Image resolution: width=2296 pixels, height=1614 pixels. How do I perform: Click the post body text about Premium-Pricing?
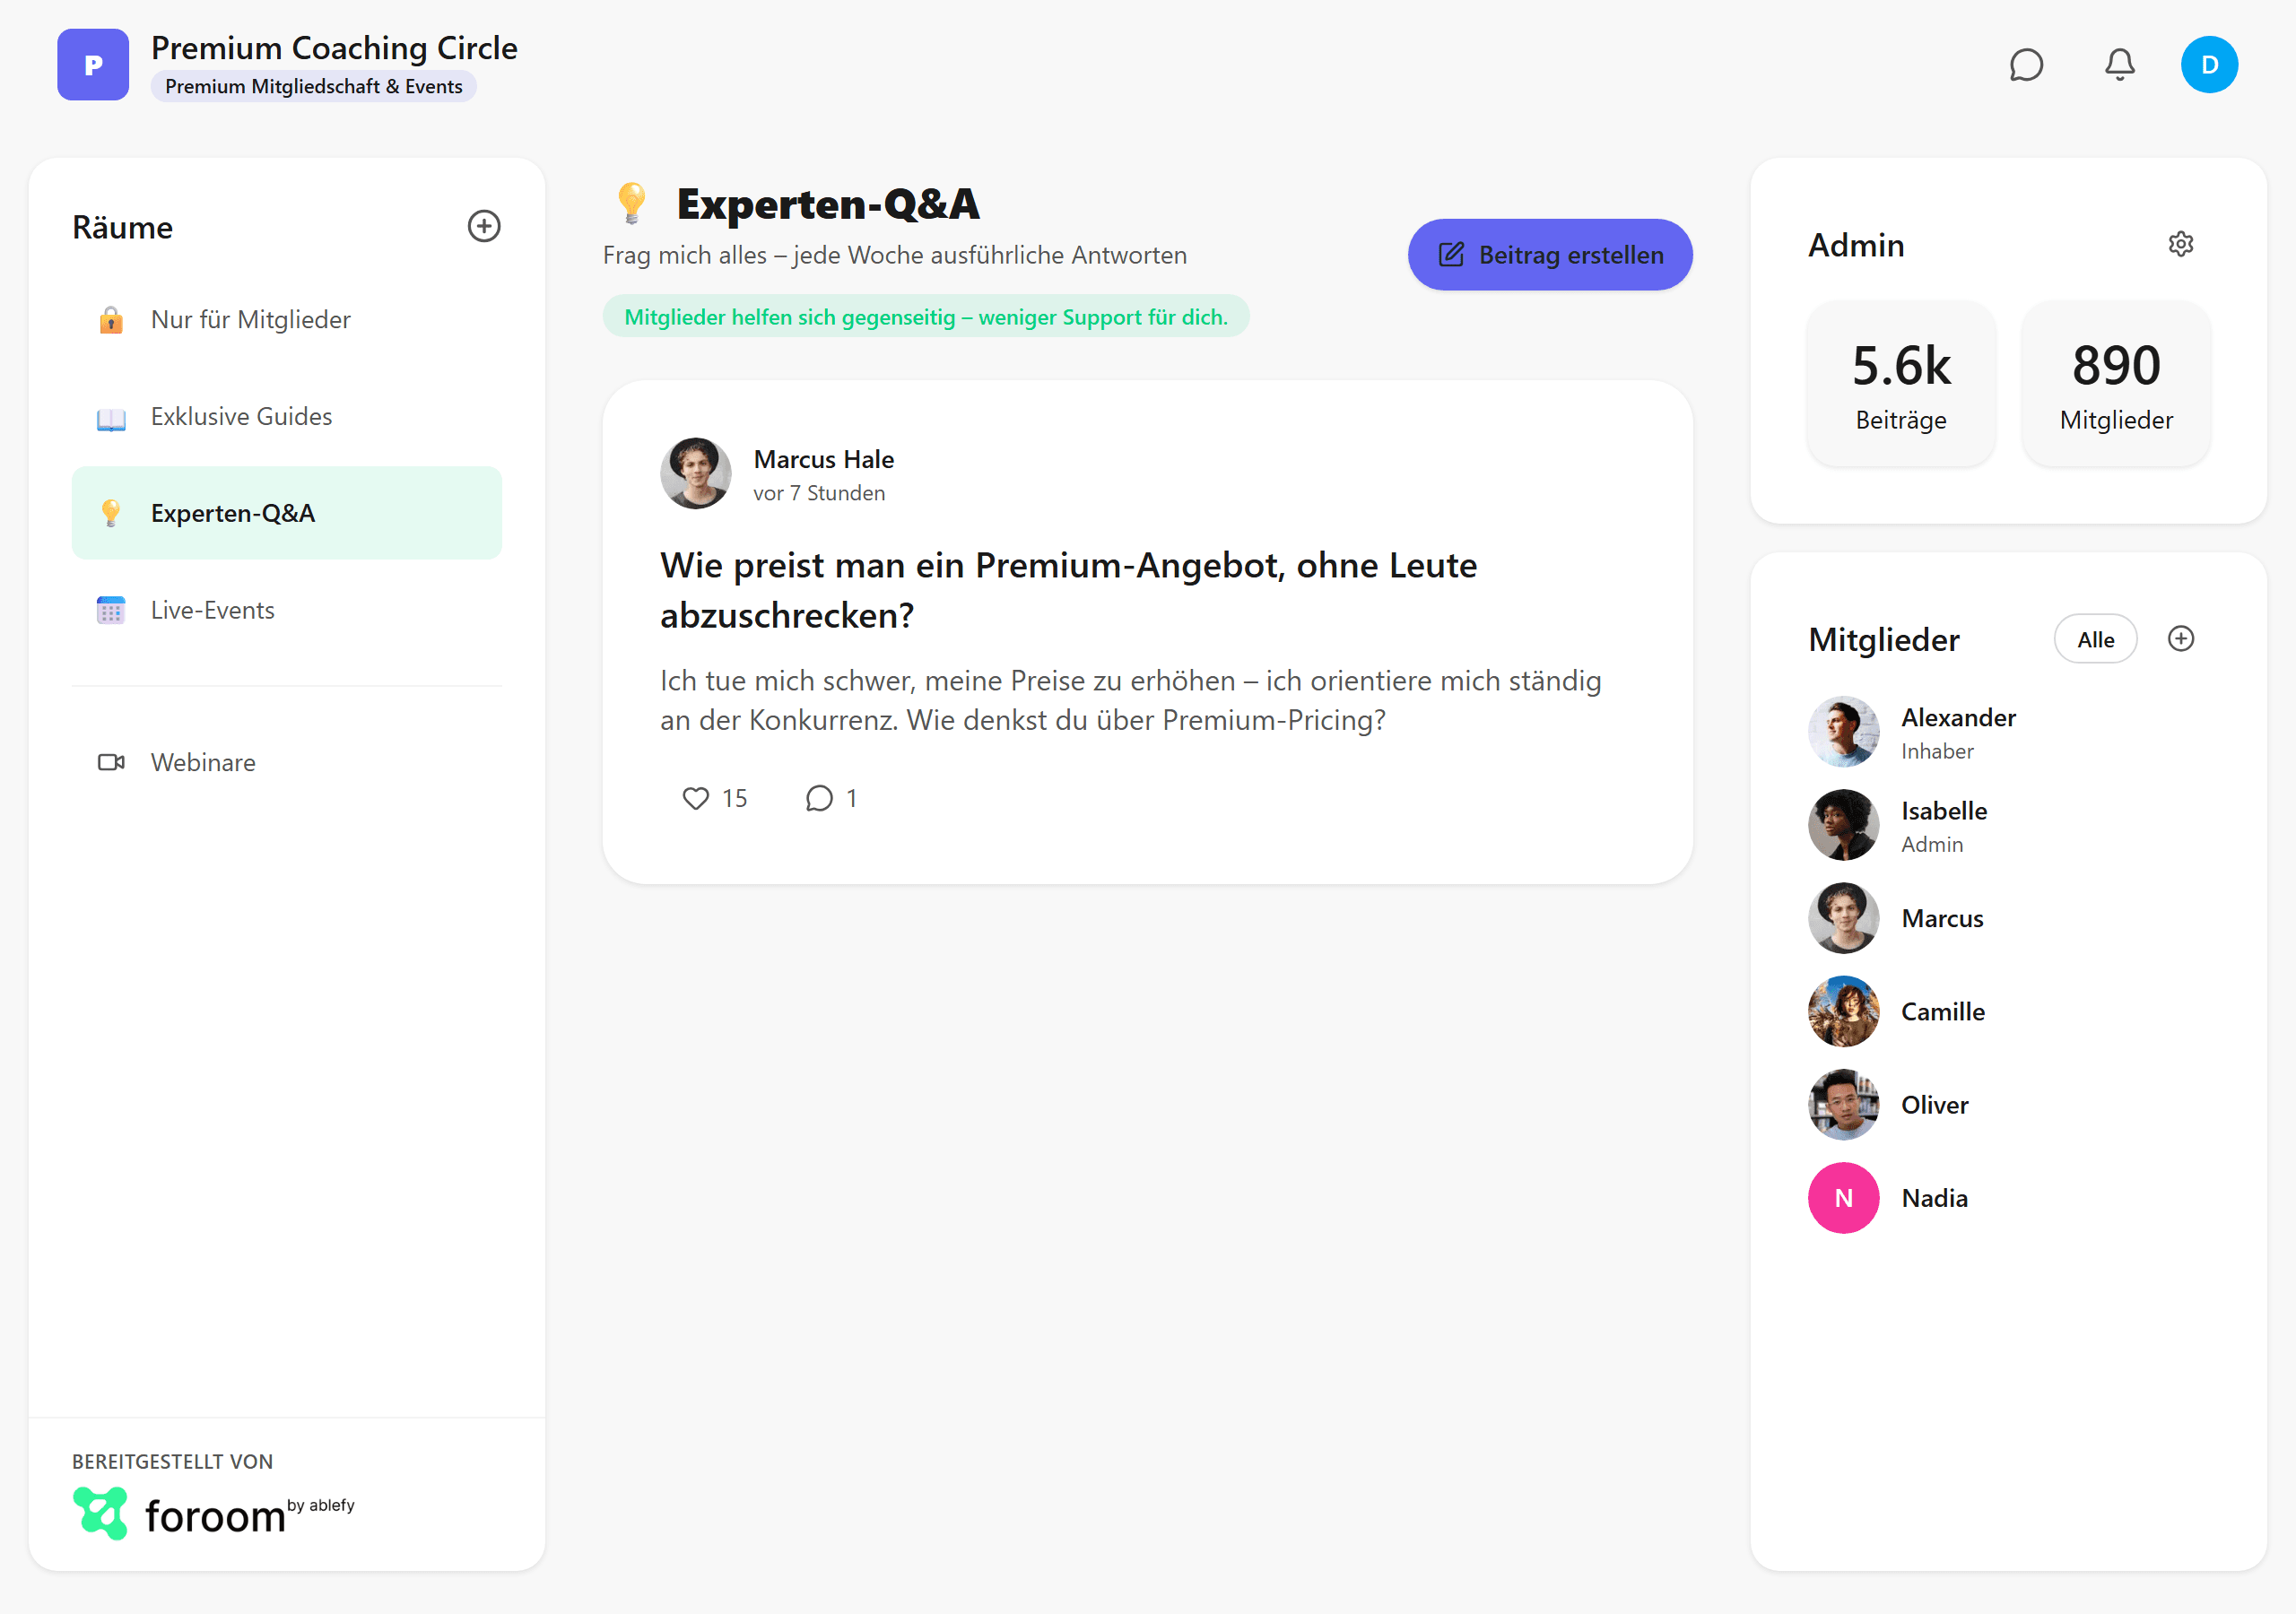tap(1131, 700)
